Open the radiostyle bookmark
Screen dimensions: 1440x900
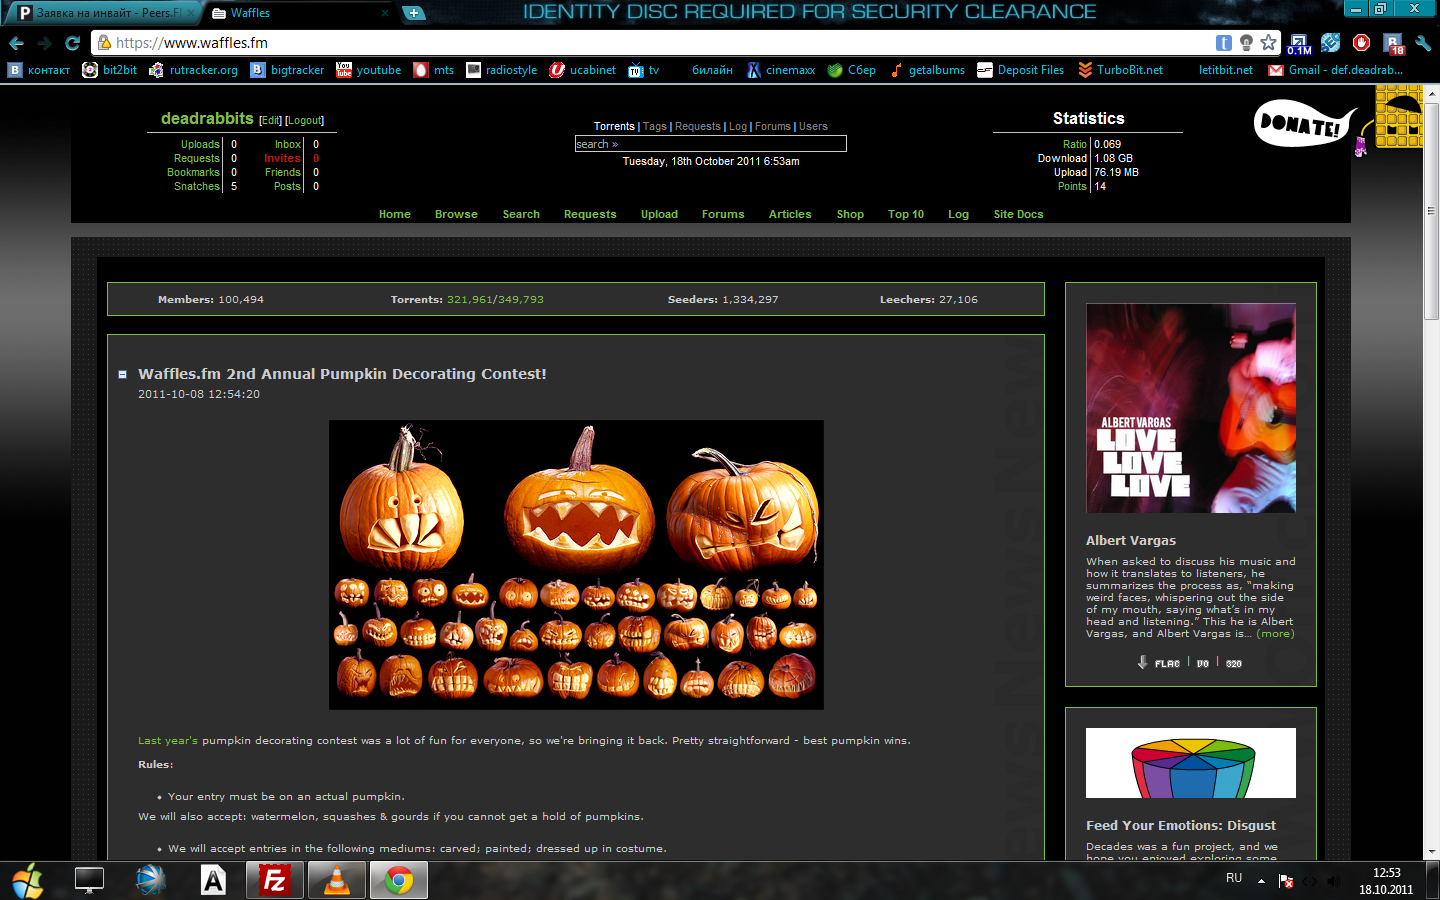(x=502, y=70)
